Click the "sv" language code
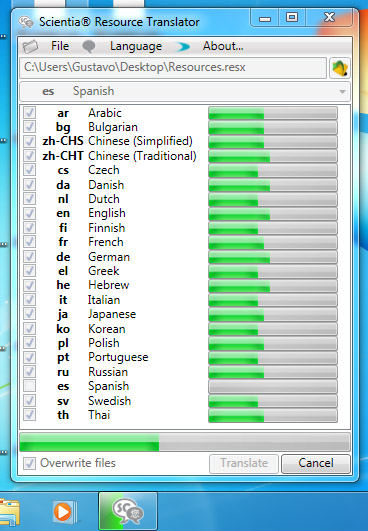The height and width of the screenshot is (531, 368). click(x=63, y=401)
